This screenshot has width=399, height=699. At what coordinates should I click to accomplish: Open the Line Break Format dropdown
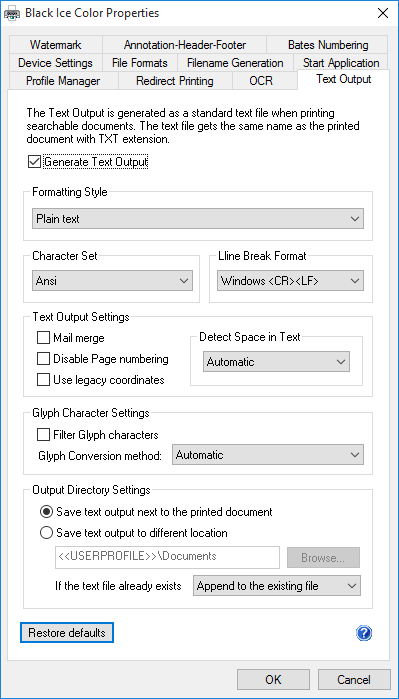pos(290,281)
